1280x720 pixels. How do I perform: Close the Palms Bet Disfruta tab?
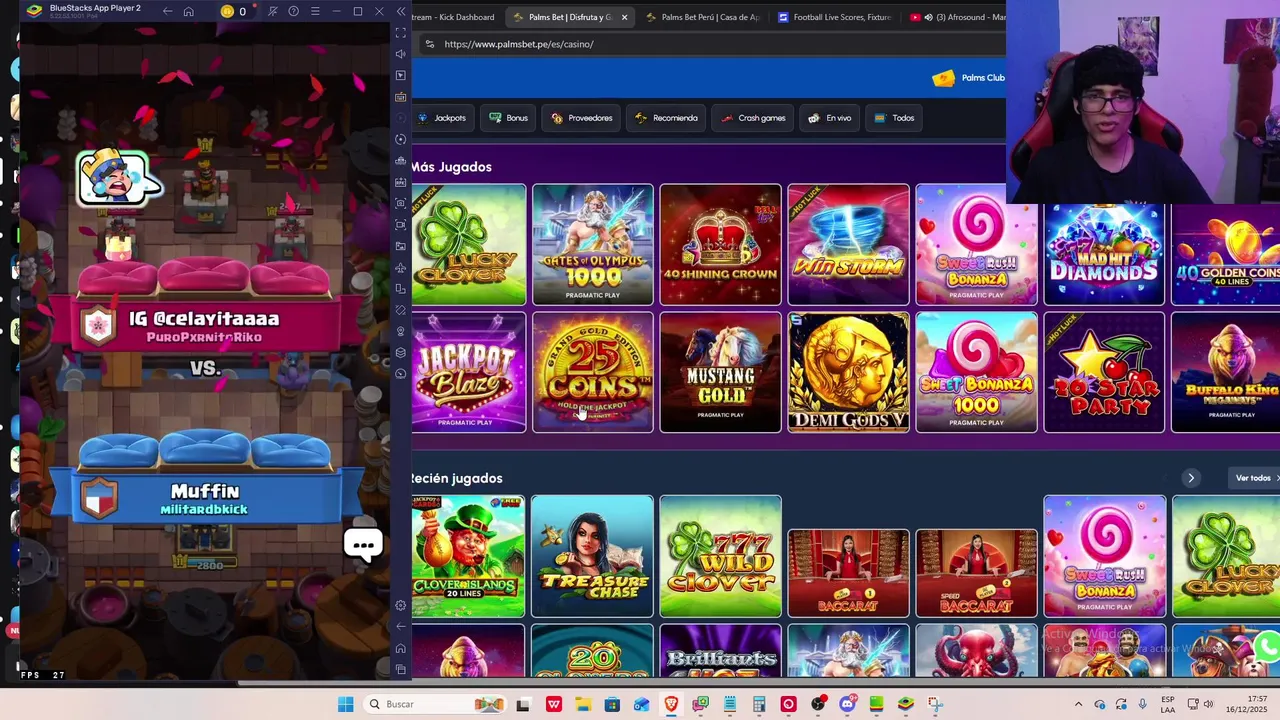click(x=625, y=17)
